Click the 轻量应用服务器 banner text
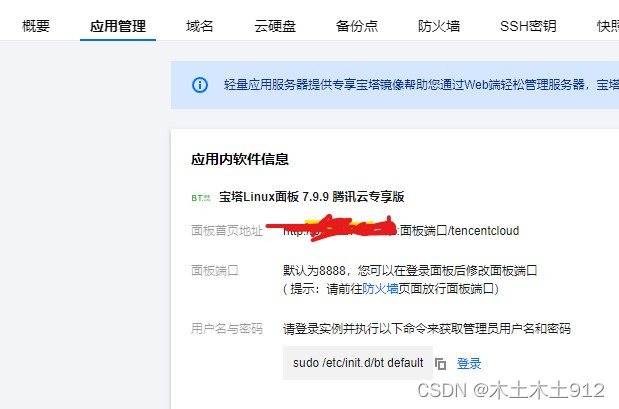Image resolution: width=619 pixels, height=409 pixels. tap(421, 84)
